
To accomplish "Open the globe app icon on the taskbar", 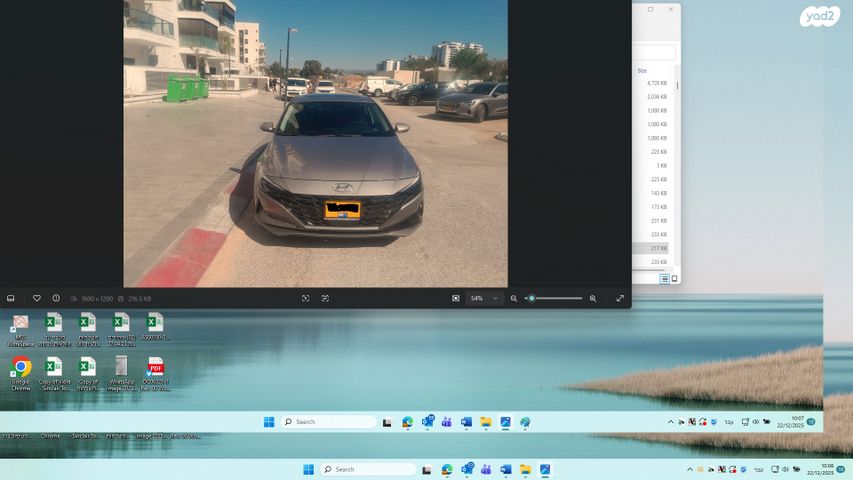I will pyautogui.click(x=525, y=422).
